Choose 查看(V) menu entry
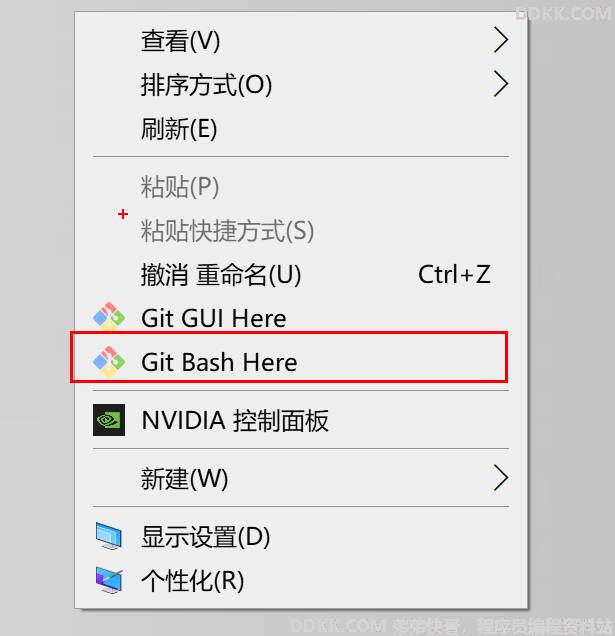Screen dimensions: 615x636 (x=301, y=40)
